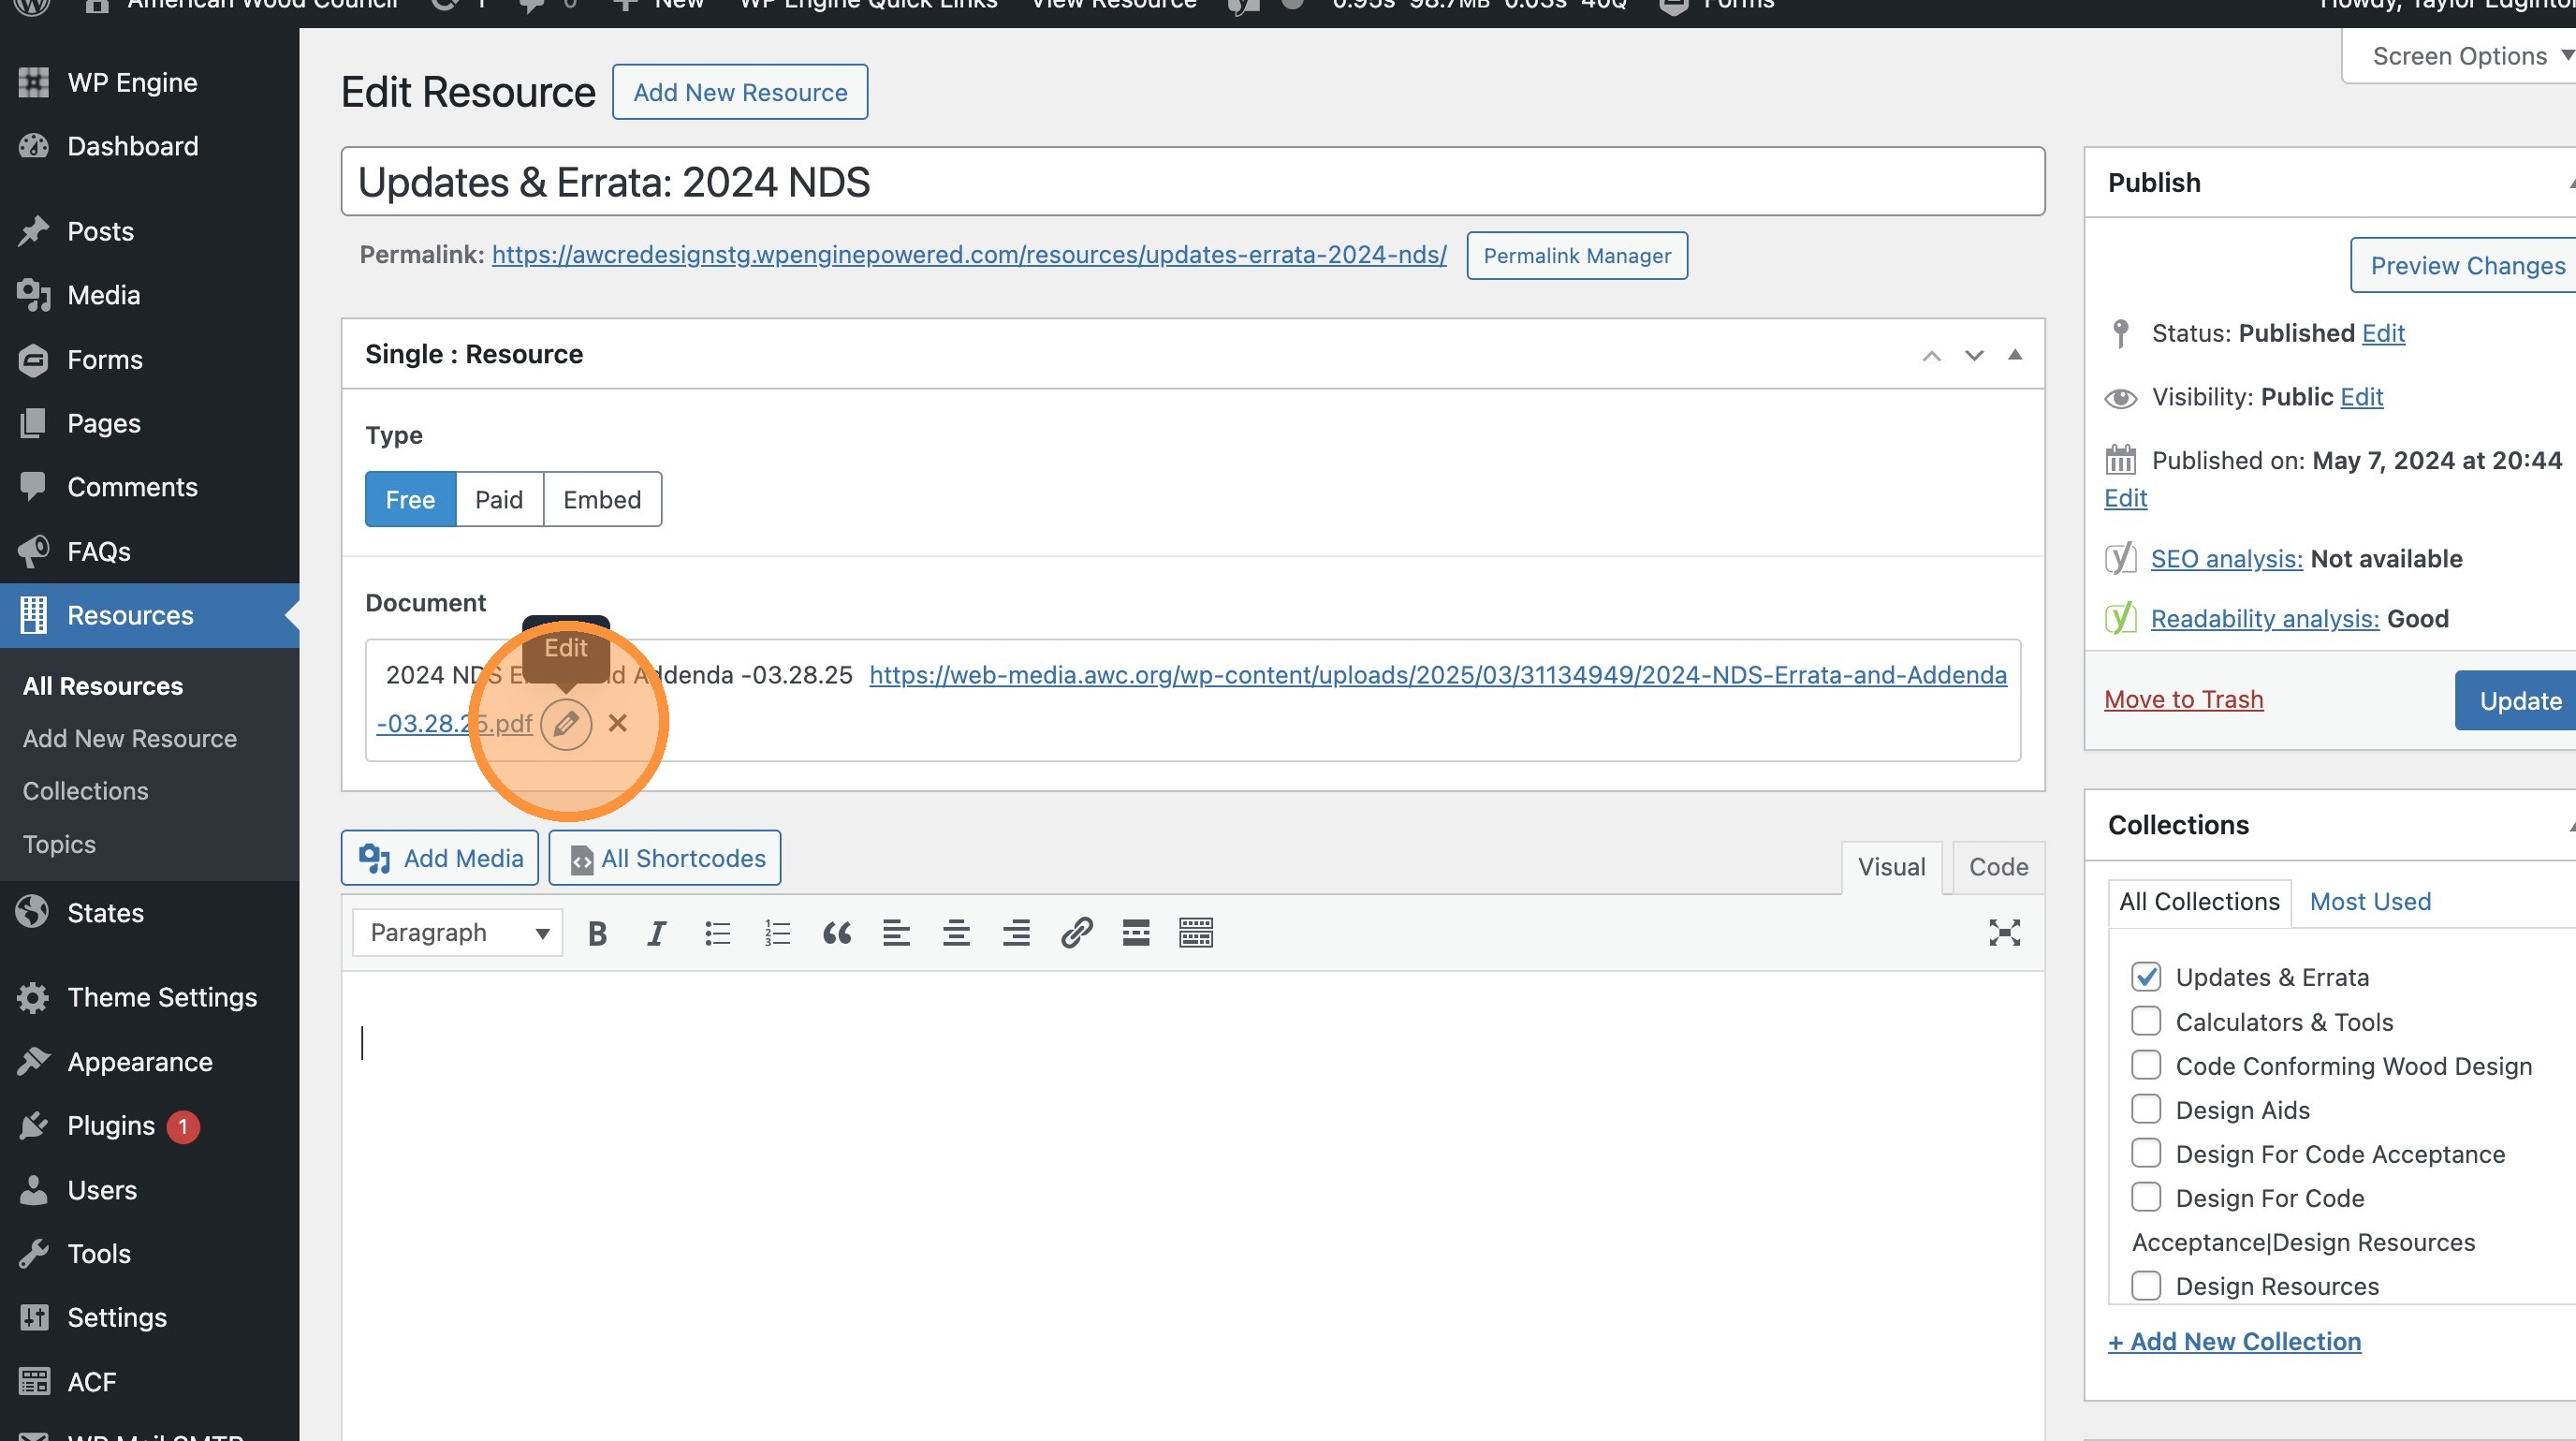This screenshot has width=2576, height=1441.
Task: Open the Paragraph format dropdown
Action: (458, 933)
